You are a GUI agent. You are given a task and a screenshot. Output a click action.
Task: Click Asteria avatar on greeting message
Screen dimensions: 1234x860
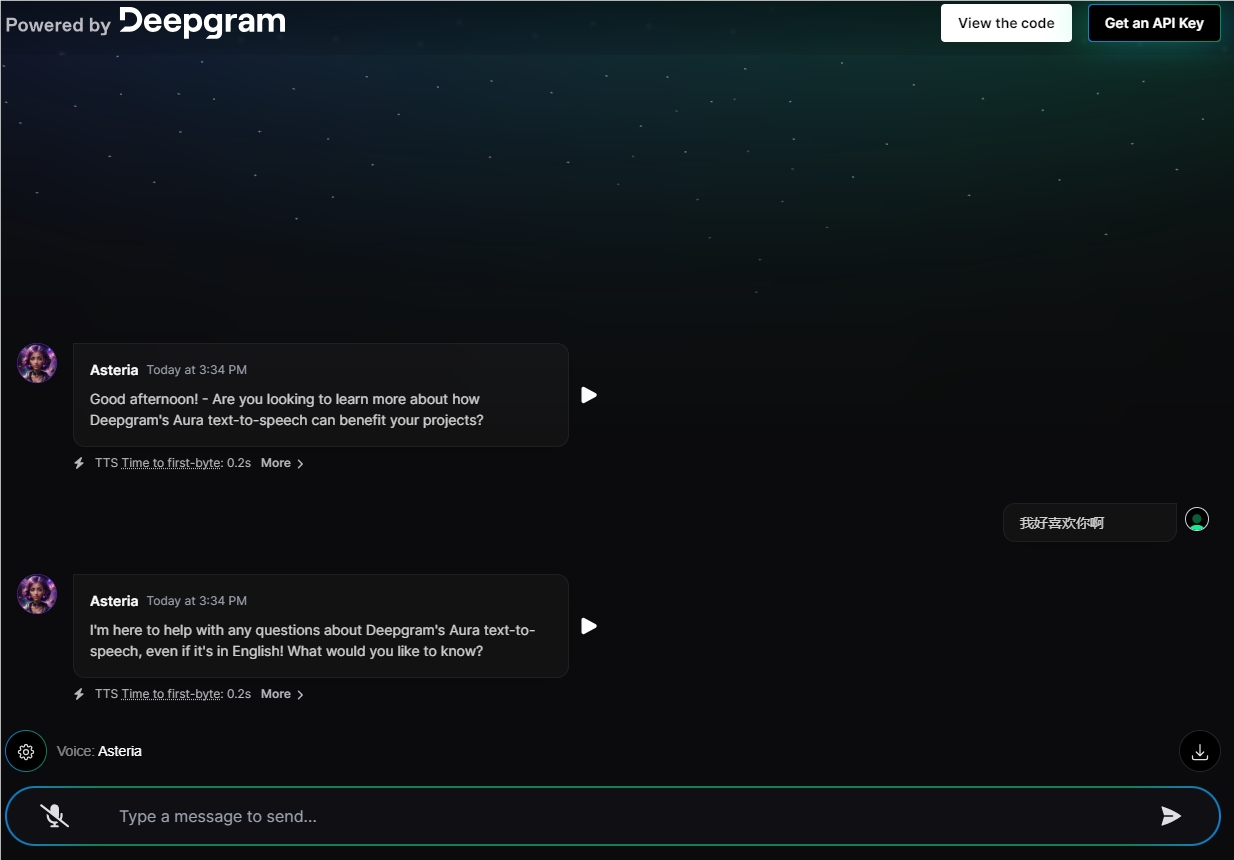[37, 363]
